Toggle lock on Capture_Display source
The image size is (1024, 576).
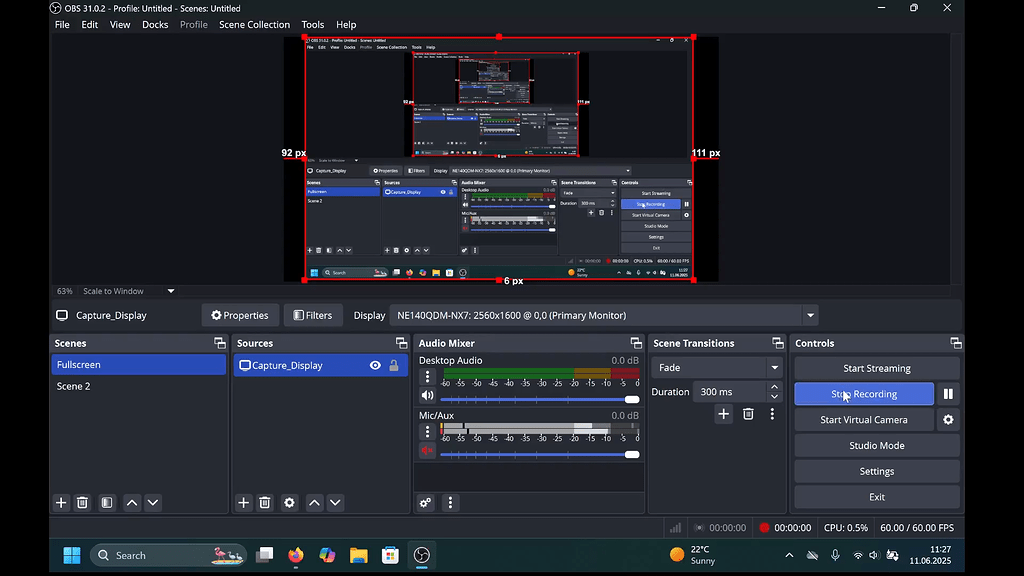click(x=394, y=366)
